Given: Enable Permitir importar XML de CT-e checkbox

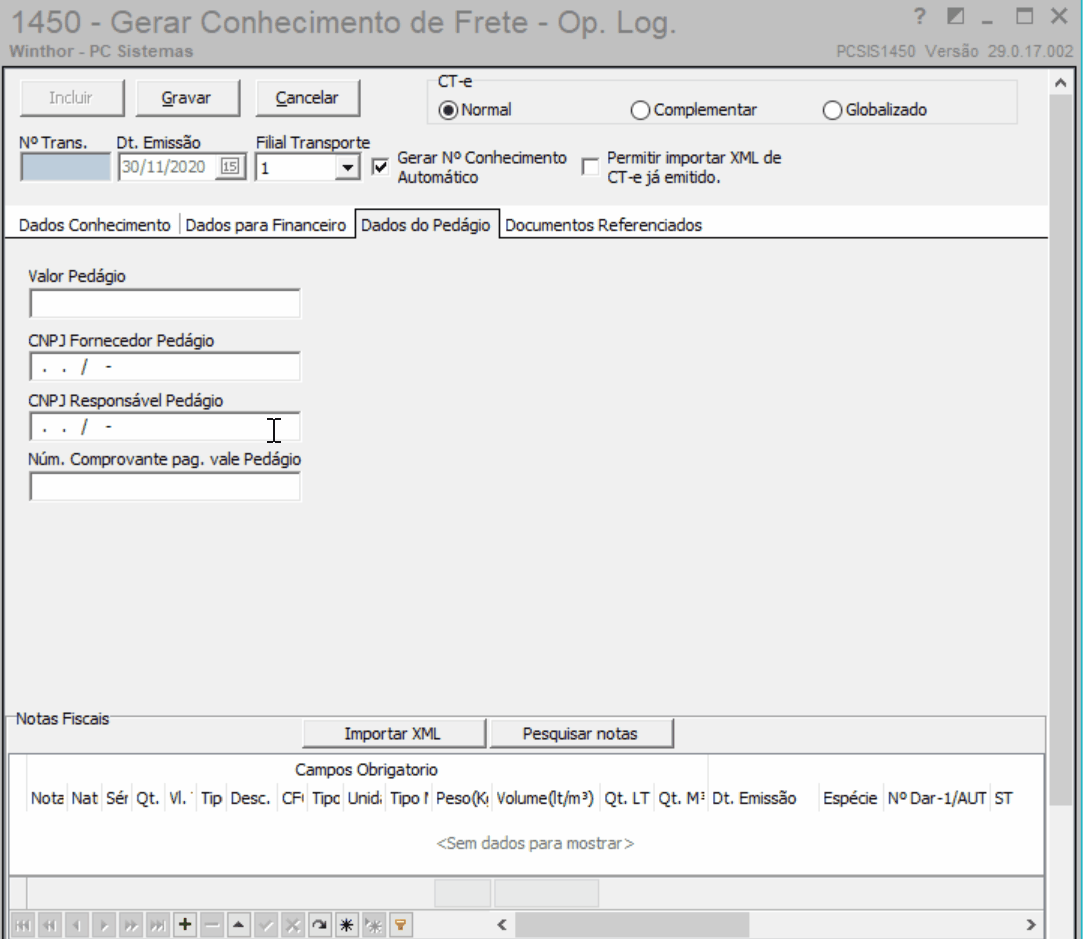Looking at the screenshot, I should pos(590,167).
